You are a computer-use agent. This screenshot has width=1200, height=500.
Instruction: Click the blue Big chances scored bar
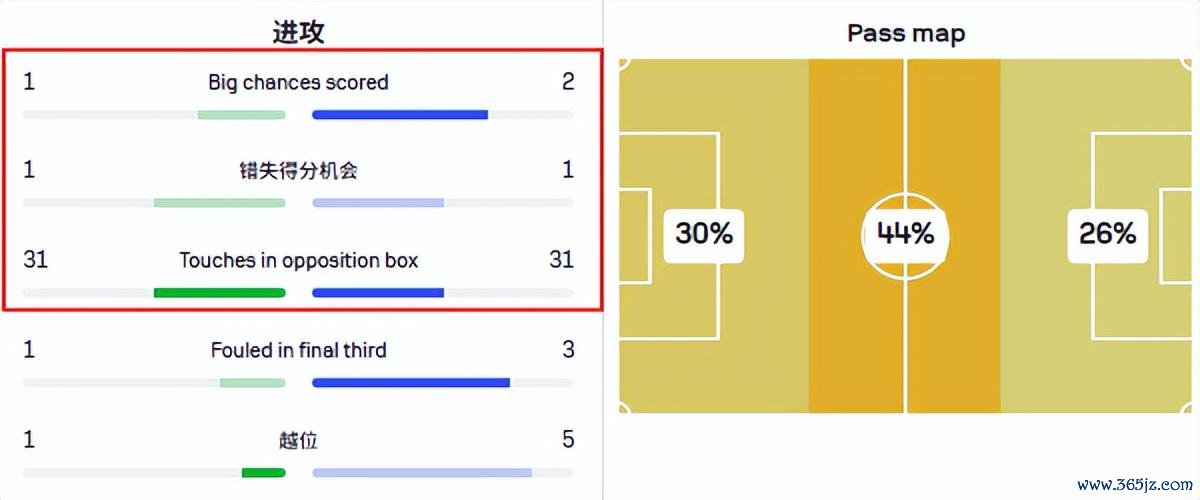[x=400, y=115]
